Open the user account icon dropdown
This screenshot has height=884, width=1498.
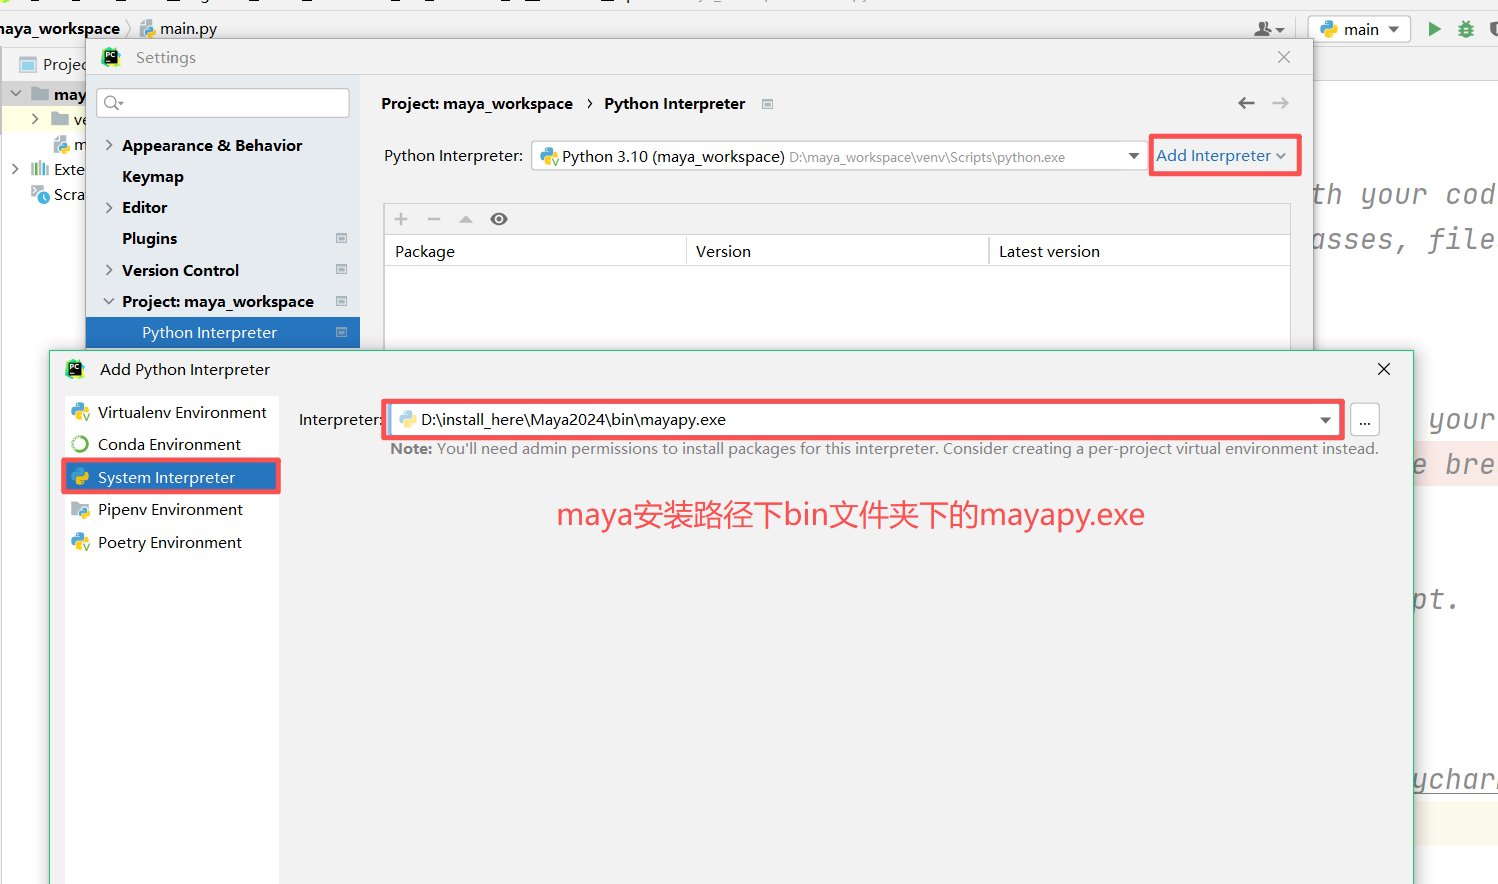coord(1269,29)
